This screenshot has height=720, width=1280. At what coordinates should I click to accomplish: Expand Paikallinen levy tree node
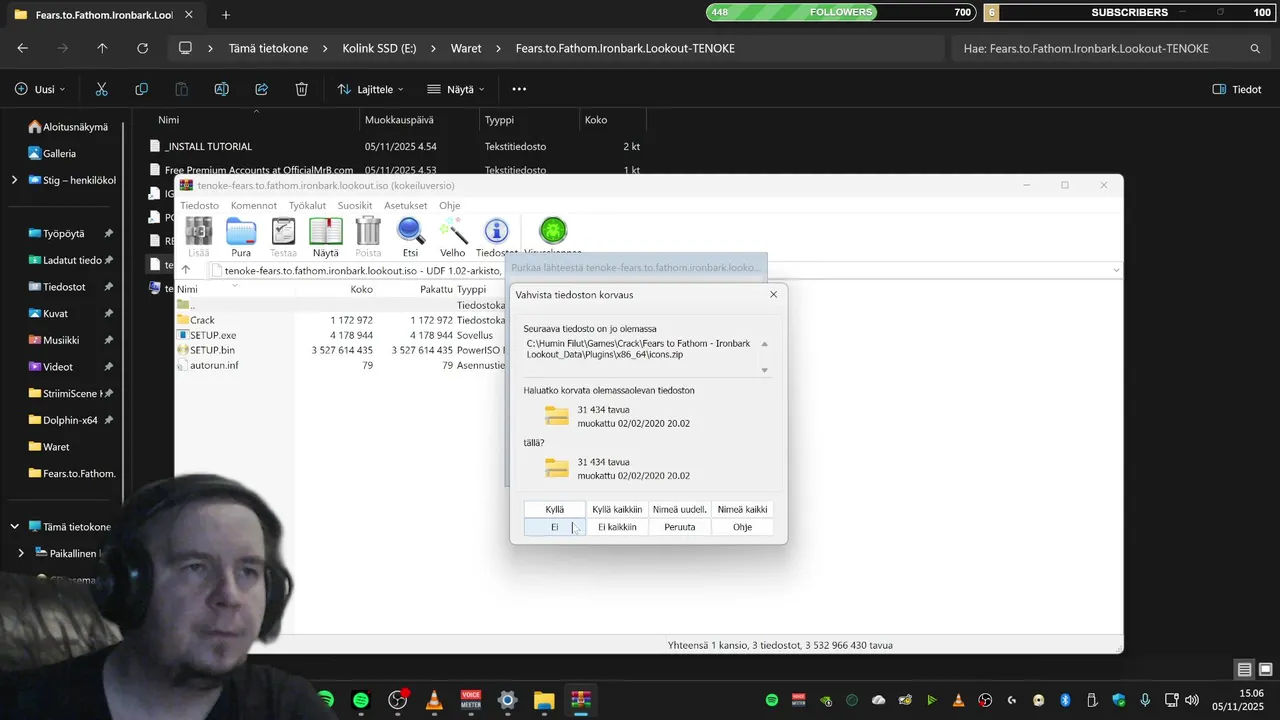tap(20, 553)
